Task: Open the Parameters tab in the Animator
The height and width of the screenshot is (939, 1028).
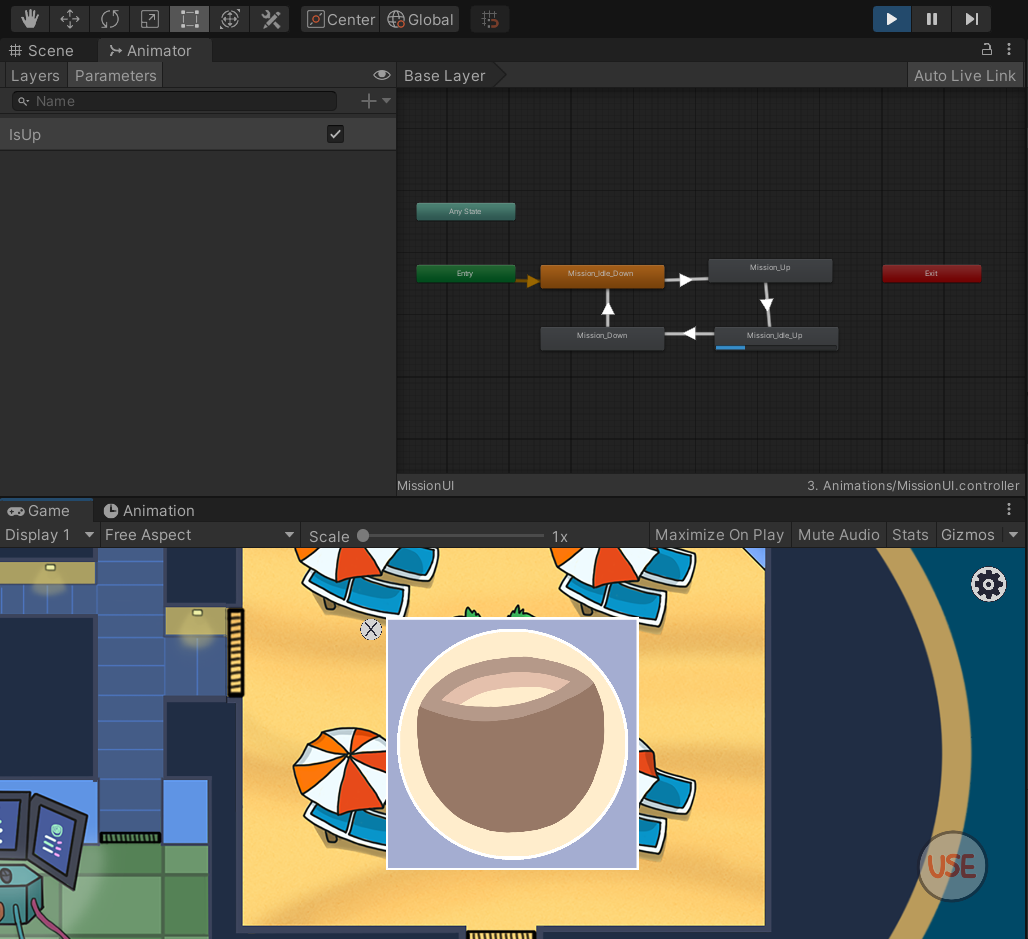Action: pos(115,75)
